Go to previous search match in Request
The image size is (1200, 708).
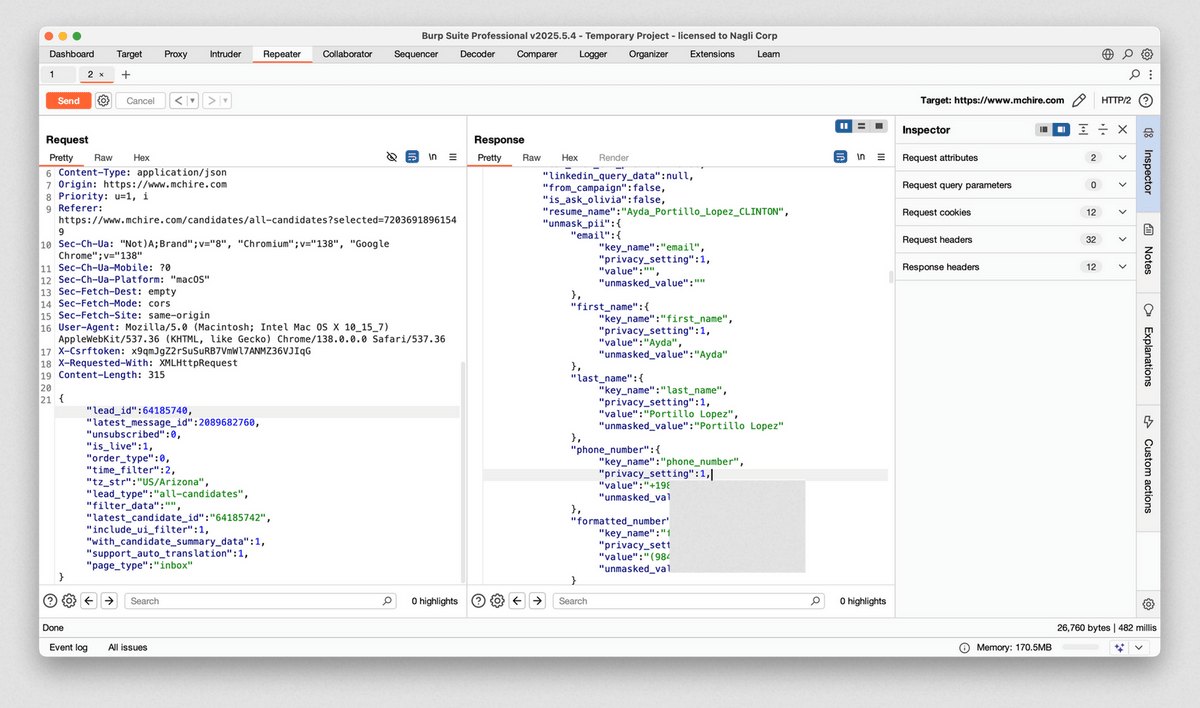click(x=89, y=601)
